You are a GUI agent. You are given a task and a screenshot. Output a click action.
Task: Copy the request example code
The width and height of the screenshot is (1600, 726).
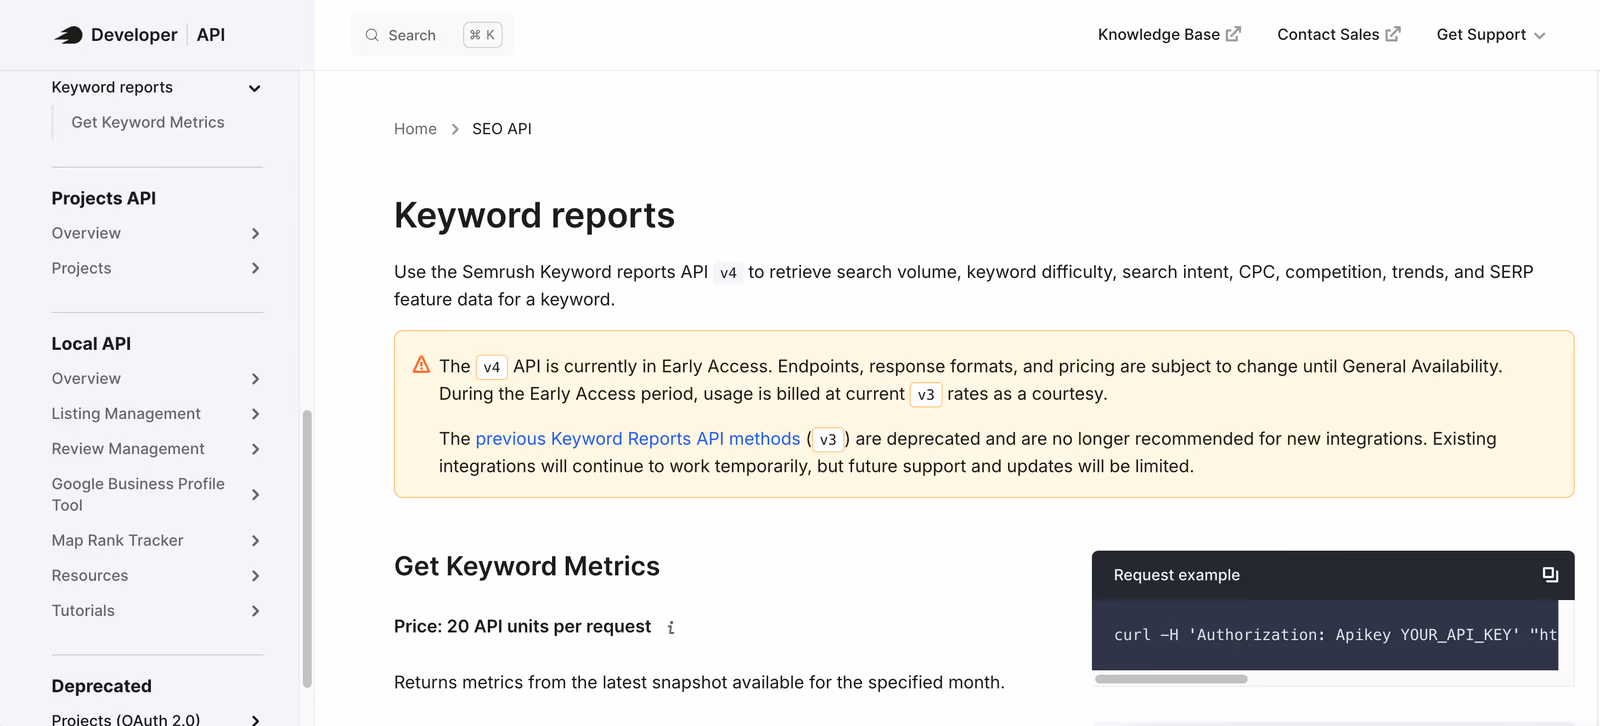pos(1550,575)
